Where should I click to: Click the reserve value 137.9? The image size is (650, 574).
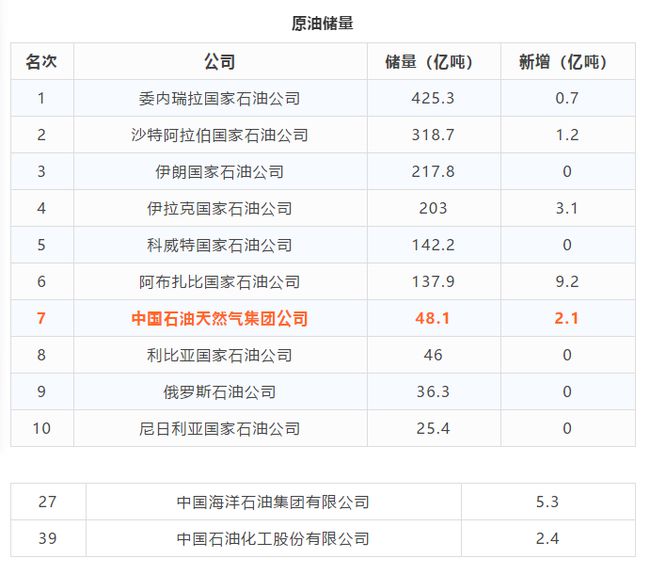point(433,282)
